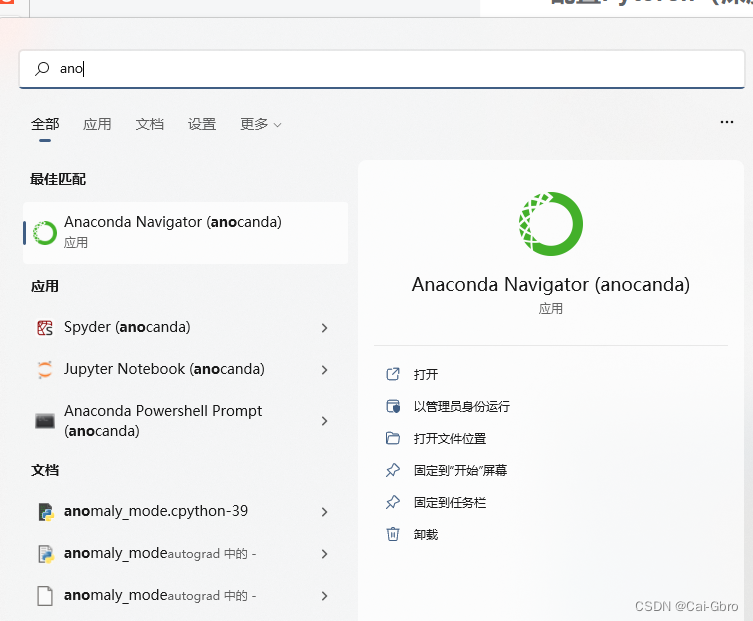Click the uninstall trash icon
The width and height of the screenshot is (753, 621).
(x=393, y=534)
